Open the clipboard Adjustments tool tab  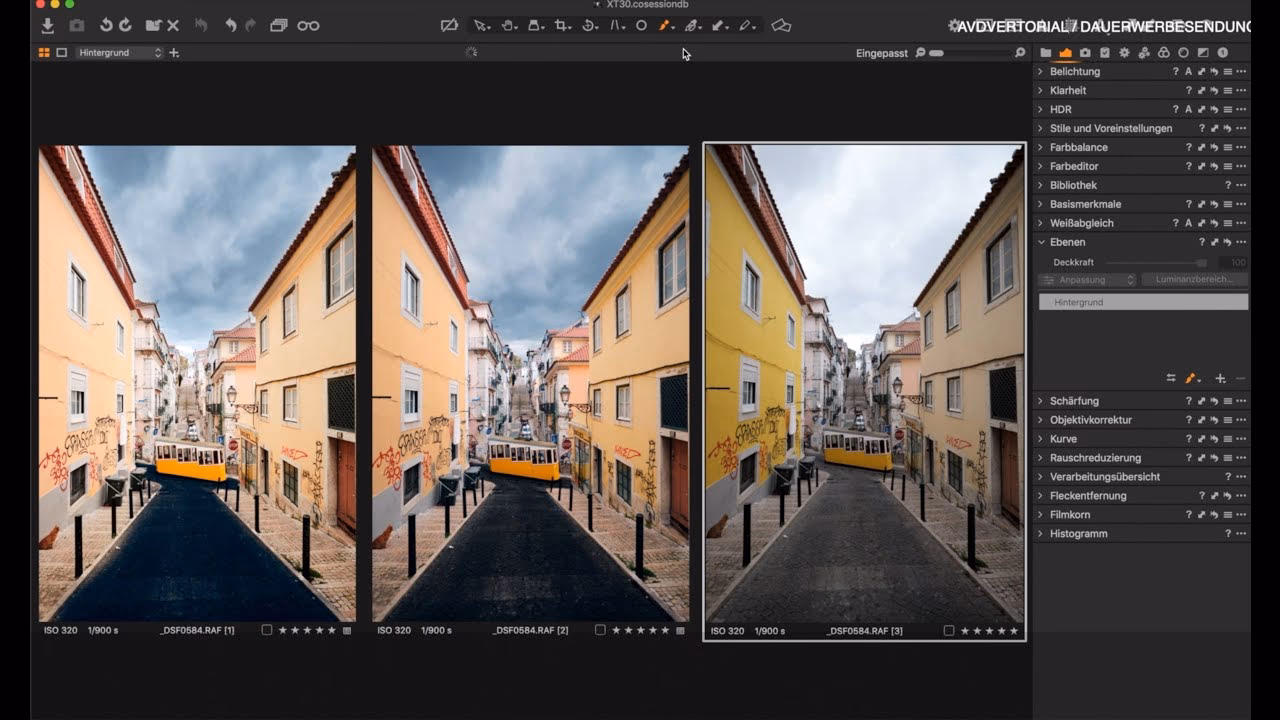[1105, 53]
